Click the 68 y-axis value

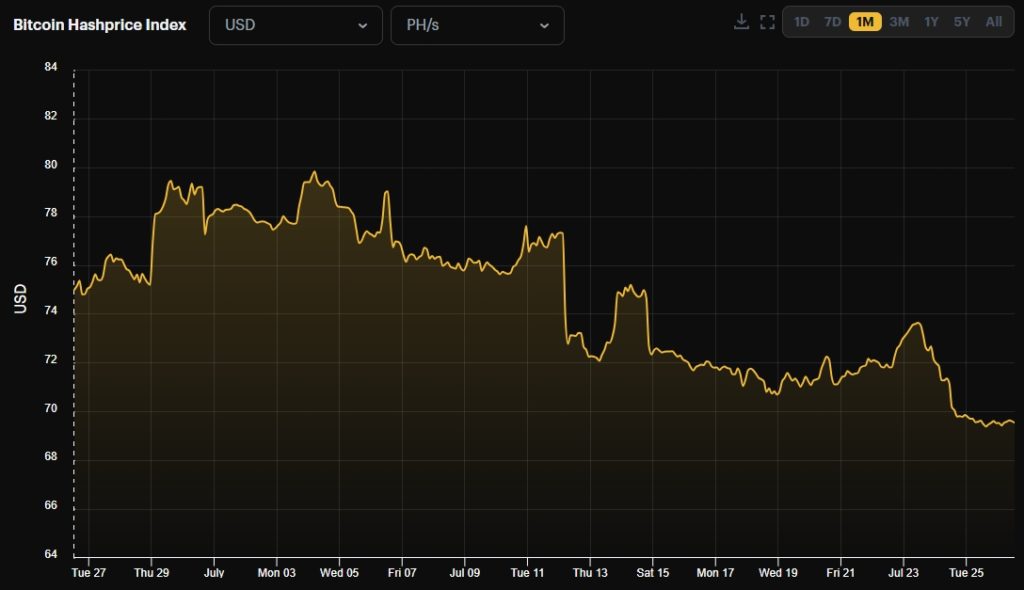tap(51, 457)
